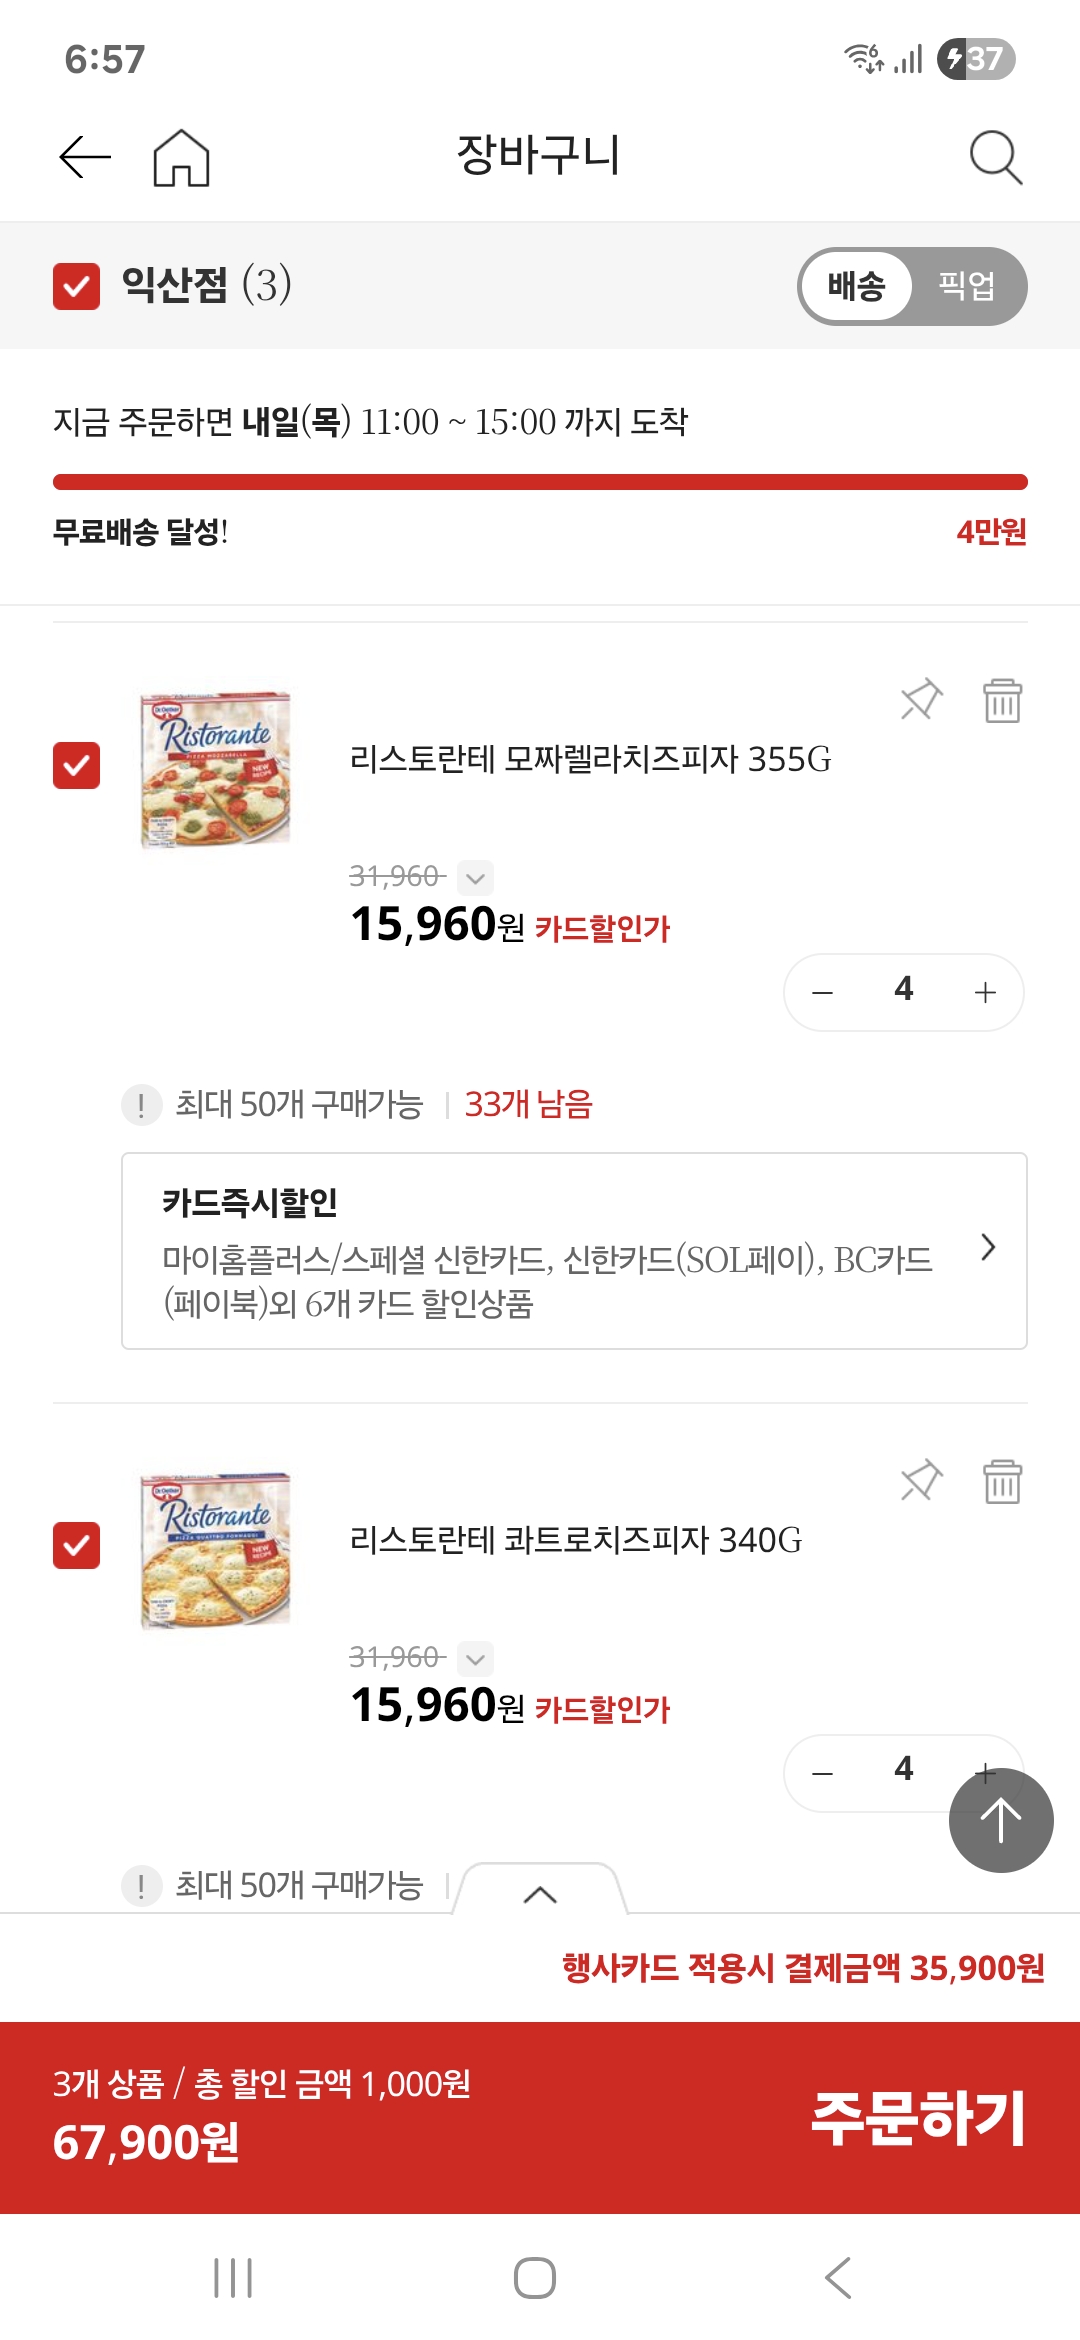Increase mozzarella pizza quantity with plus
This screenshot has width=1080, height=2340.
pos(985,992)
